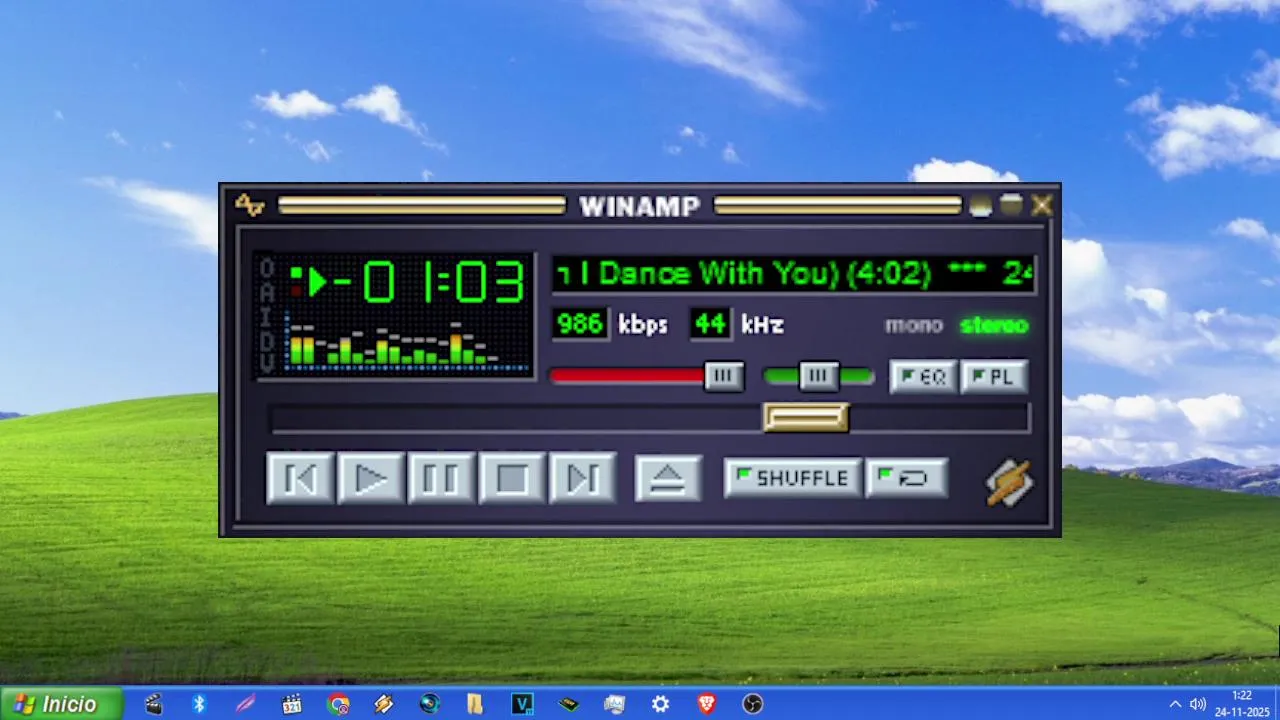Click the time display showing -01:03

428,282
